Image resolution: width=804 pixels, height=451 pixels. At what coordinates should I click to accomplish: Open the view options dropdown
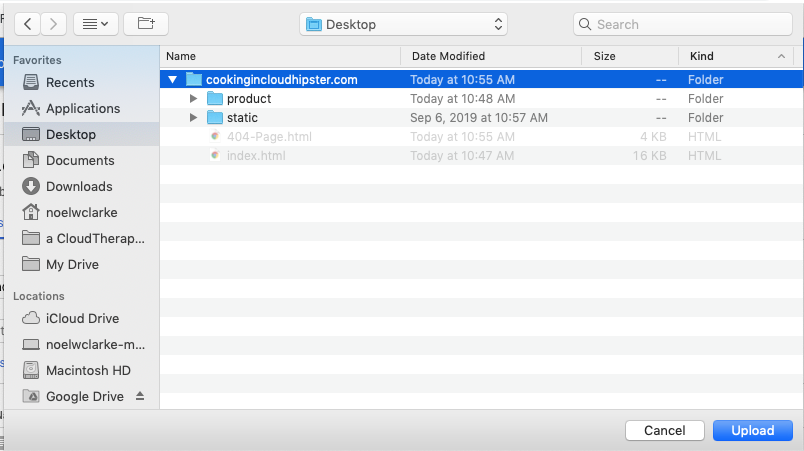click(96, 23)
